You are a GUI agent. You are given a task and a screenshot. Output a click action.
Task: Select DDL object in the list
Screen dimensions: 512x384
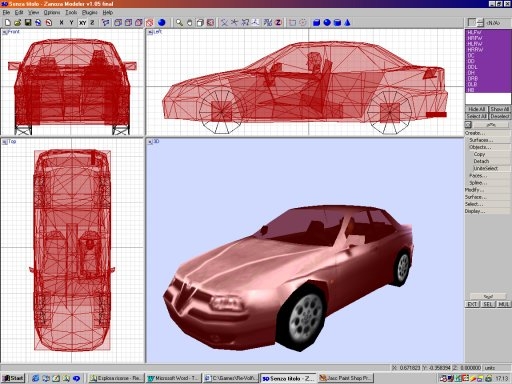click(488, 67)
